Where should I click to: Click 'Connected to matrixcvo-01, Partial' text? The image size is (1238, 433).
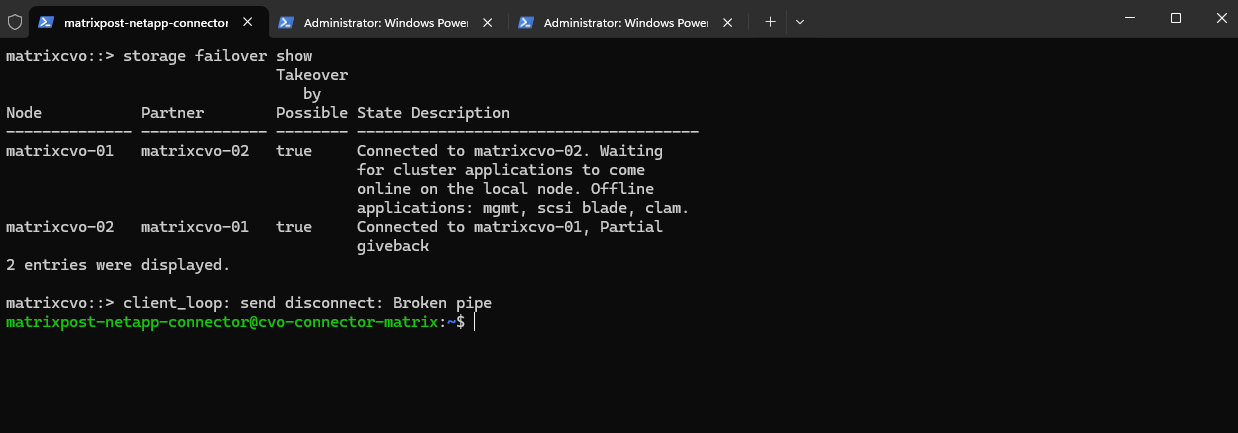[510, 227]
